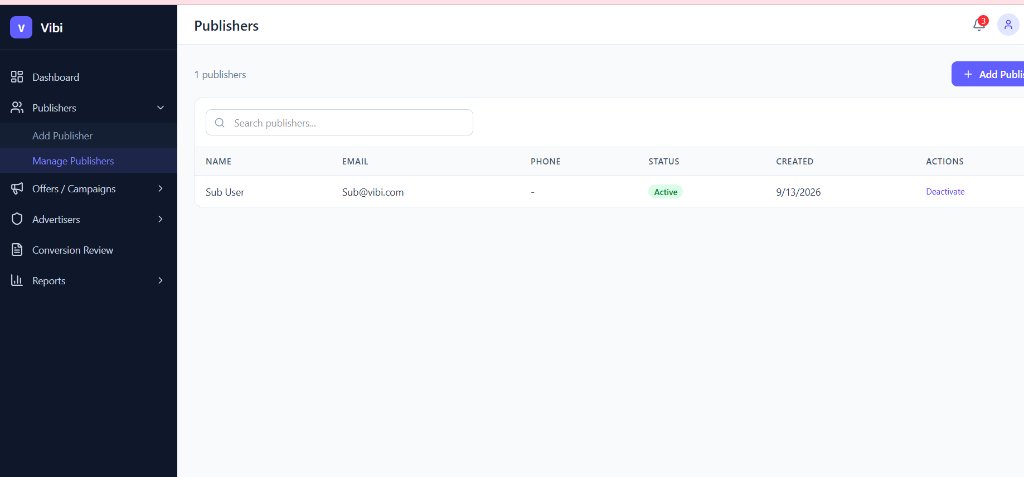Click the Vibi brand name

coord(52,27)
